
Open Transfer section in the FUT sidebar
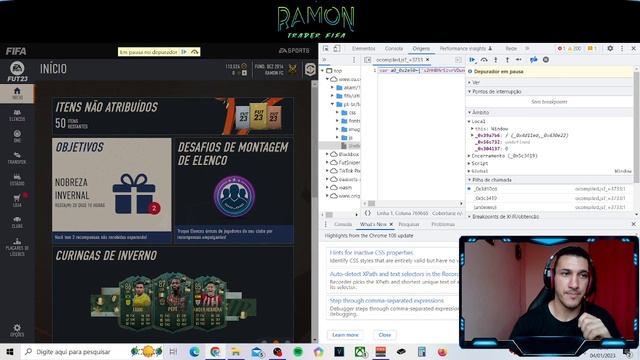click(x=17, y=158)
